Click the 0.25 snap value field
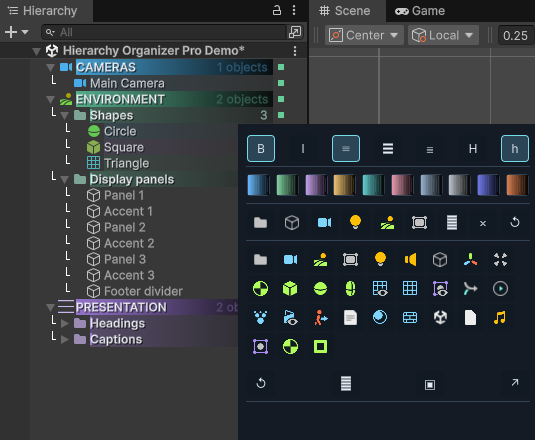 tap(516, 35)
